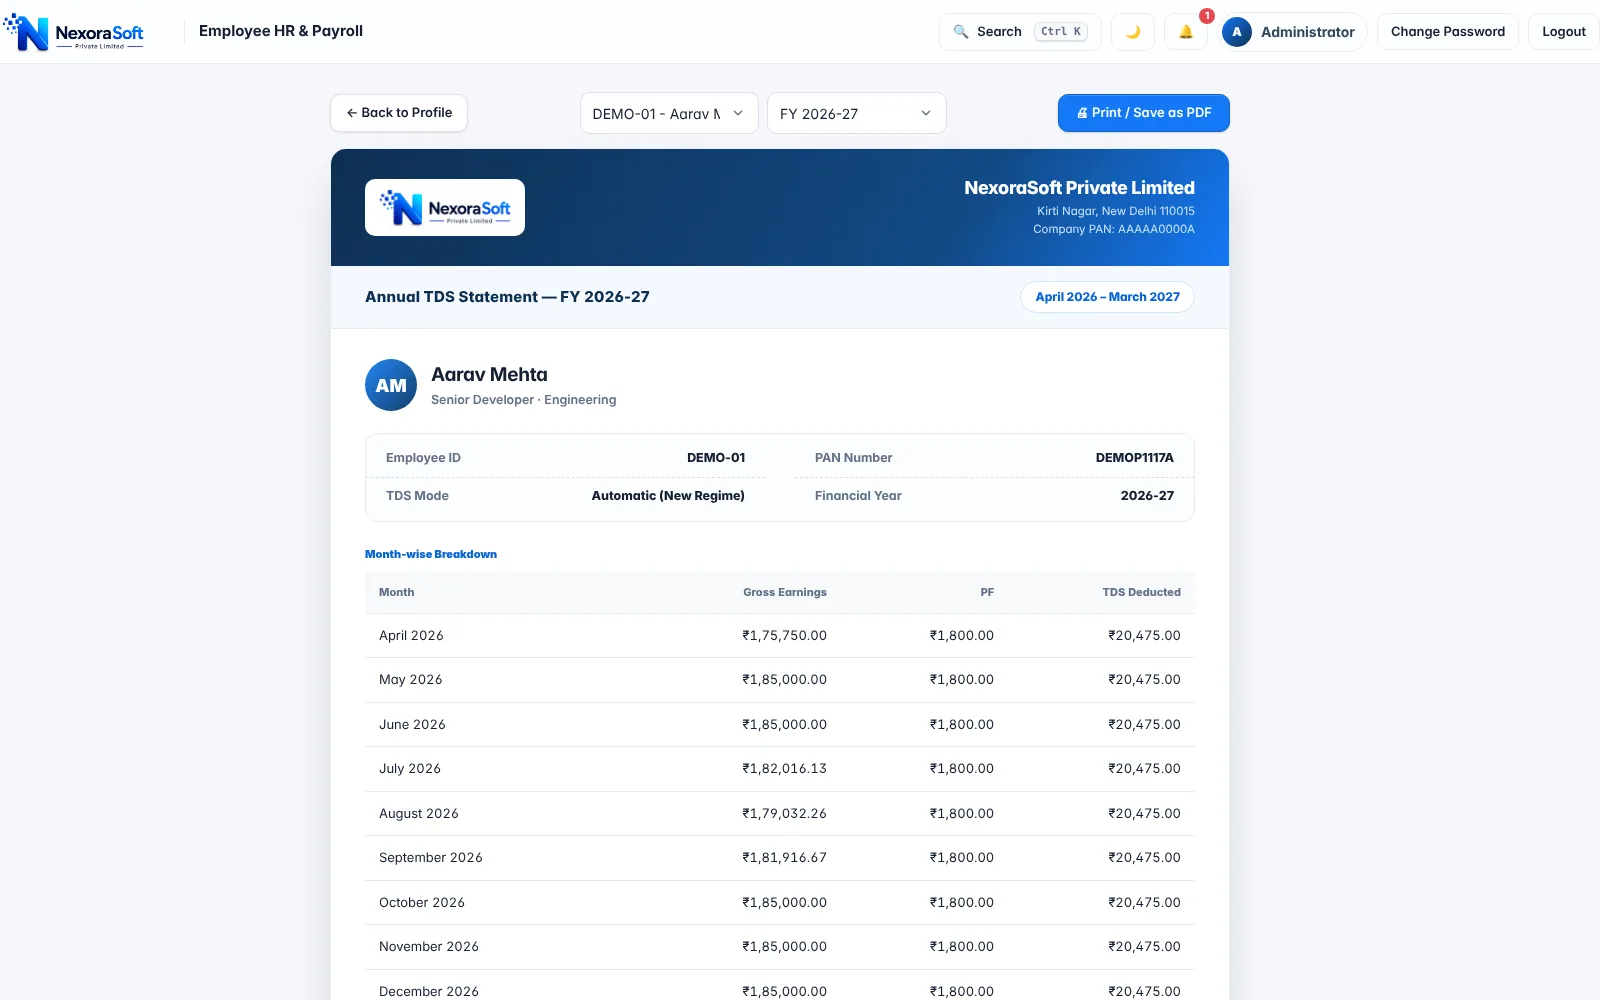Open notifications bell icon
The height and width of the screenshot is (1000, 1600).
click(1186, 32)
